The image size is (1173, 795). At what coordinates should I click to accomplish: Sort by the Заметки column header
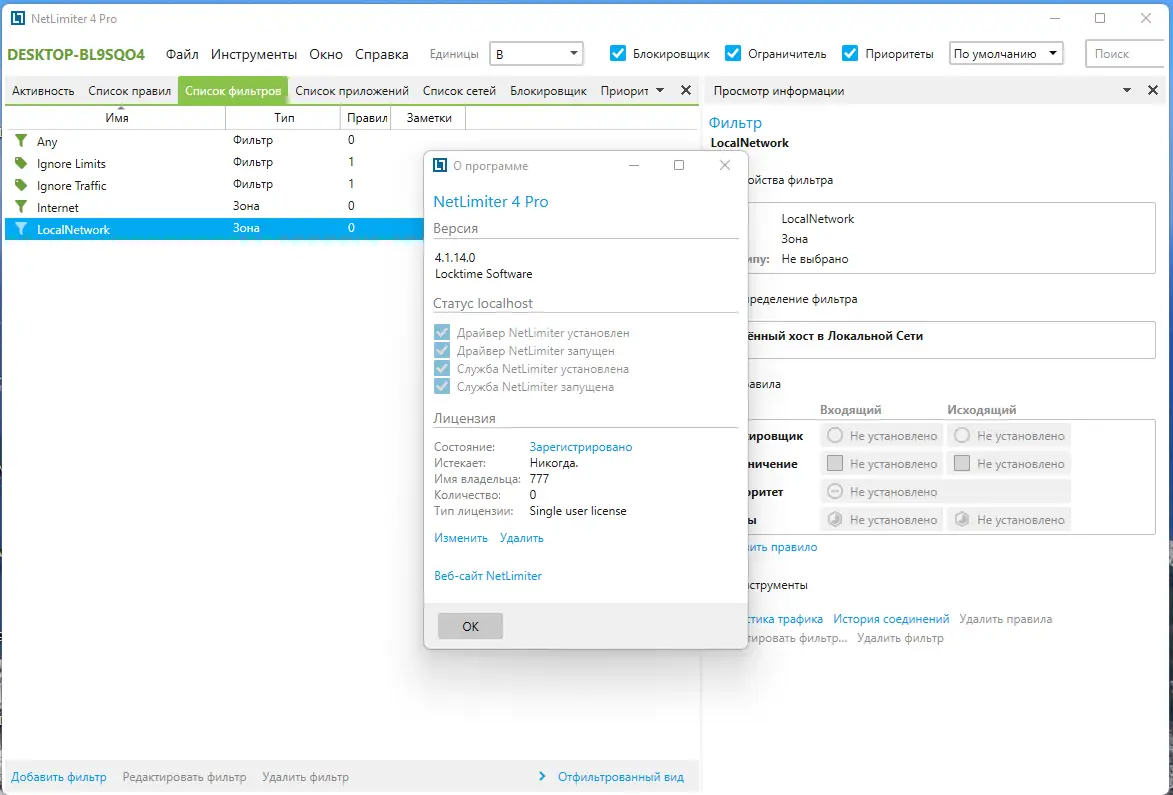(429, 117)
